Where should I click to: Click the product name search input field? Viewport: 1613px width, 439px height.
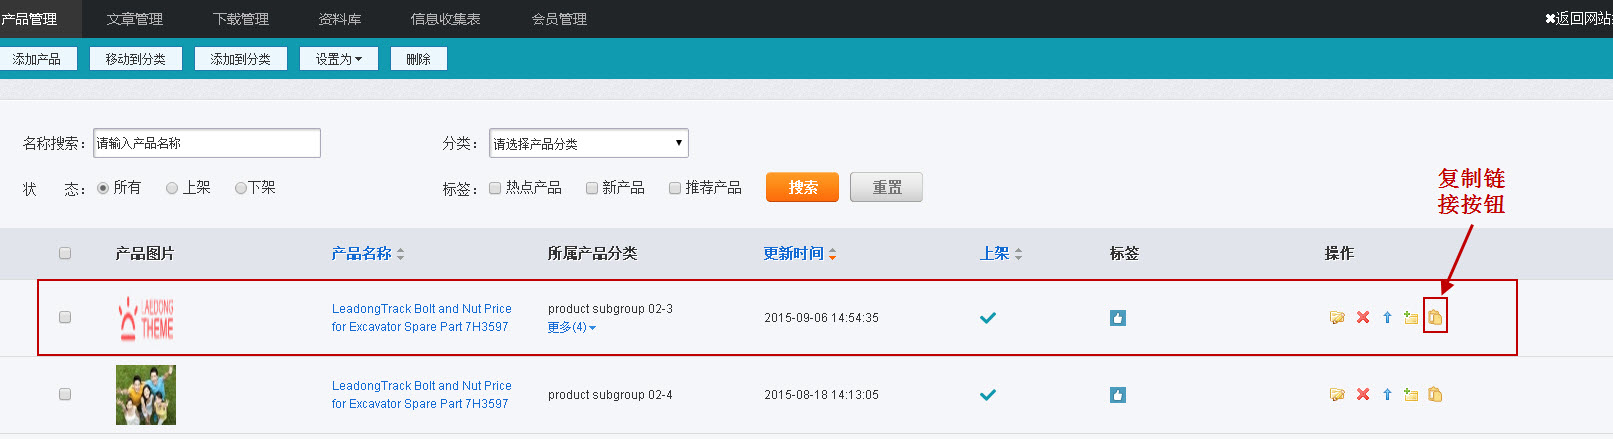pyautogui.click(x=207, y=143)
